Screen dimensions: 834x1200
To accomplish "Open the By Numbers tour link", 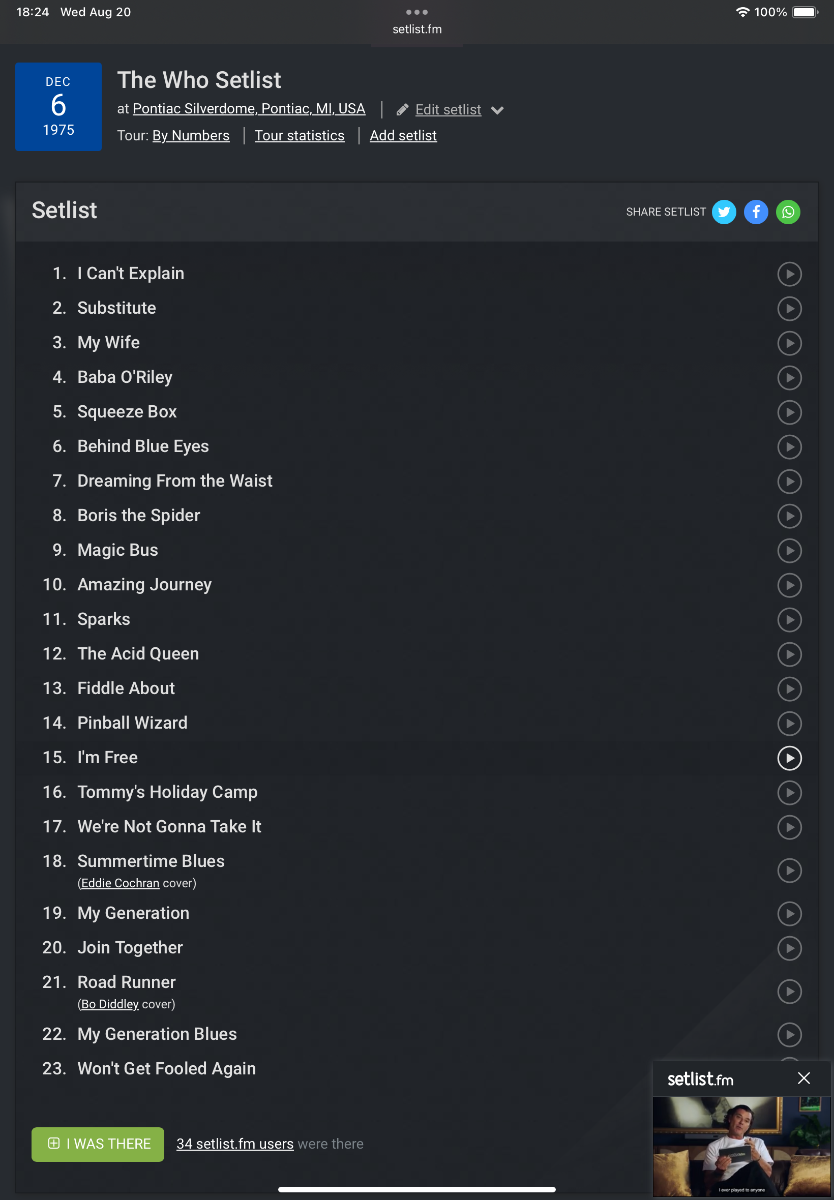I will click(191, 136).
